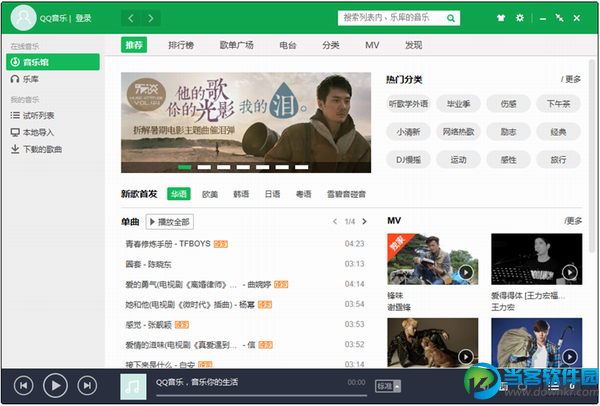The height and width of the screenshot is (406, 600).
Task: Select the 欧美 new songs filter
Action: 210,194
